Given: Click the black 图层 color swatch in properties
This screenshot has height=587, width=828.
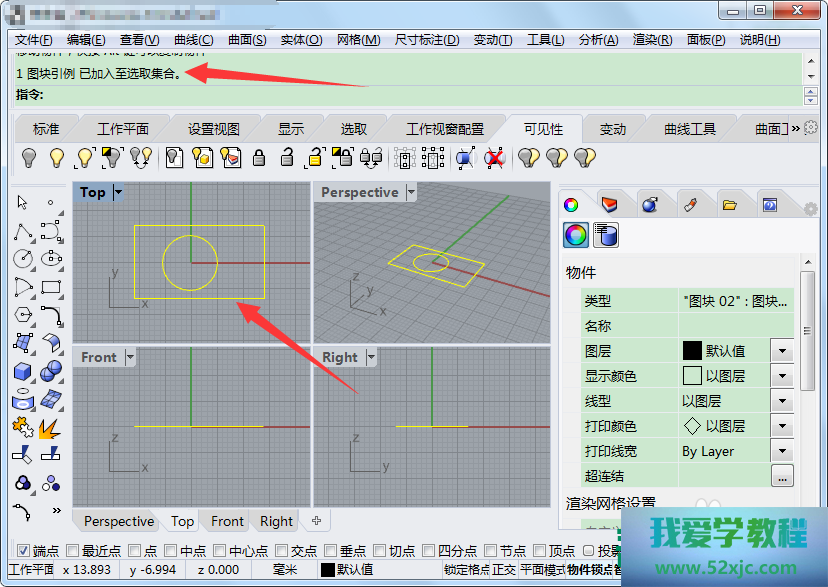Looking at the screenshot, I should (x=692, y=351).
